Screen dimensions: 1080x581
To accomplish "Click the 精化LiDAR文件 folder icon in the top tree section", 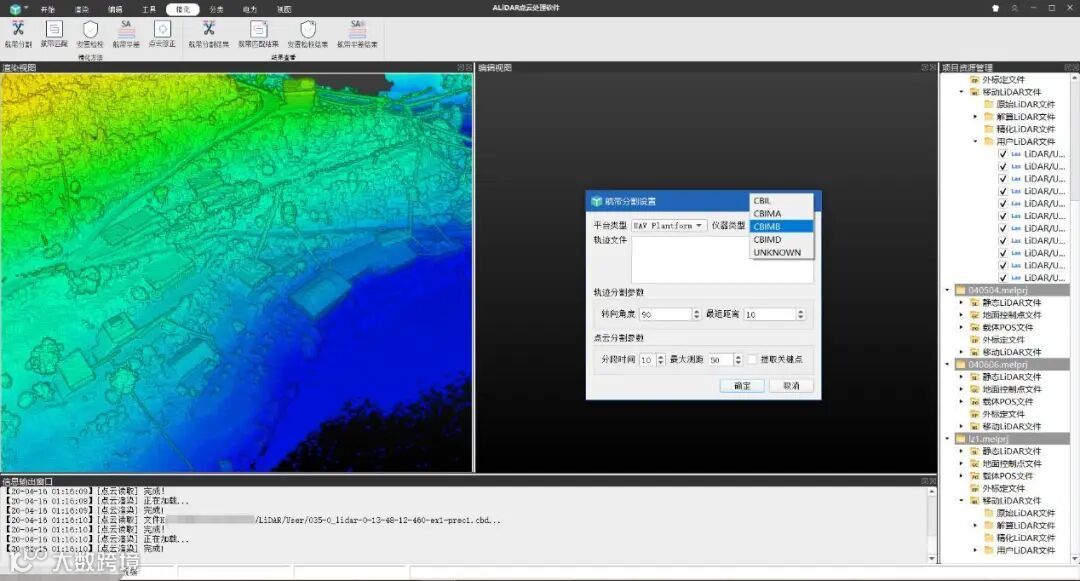I will [x=988, y=129].
